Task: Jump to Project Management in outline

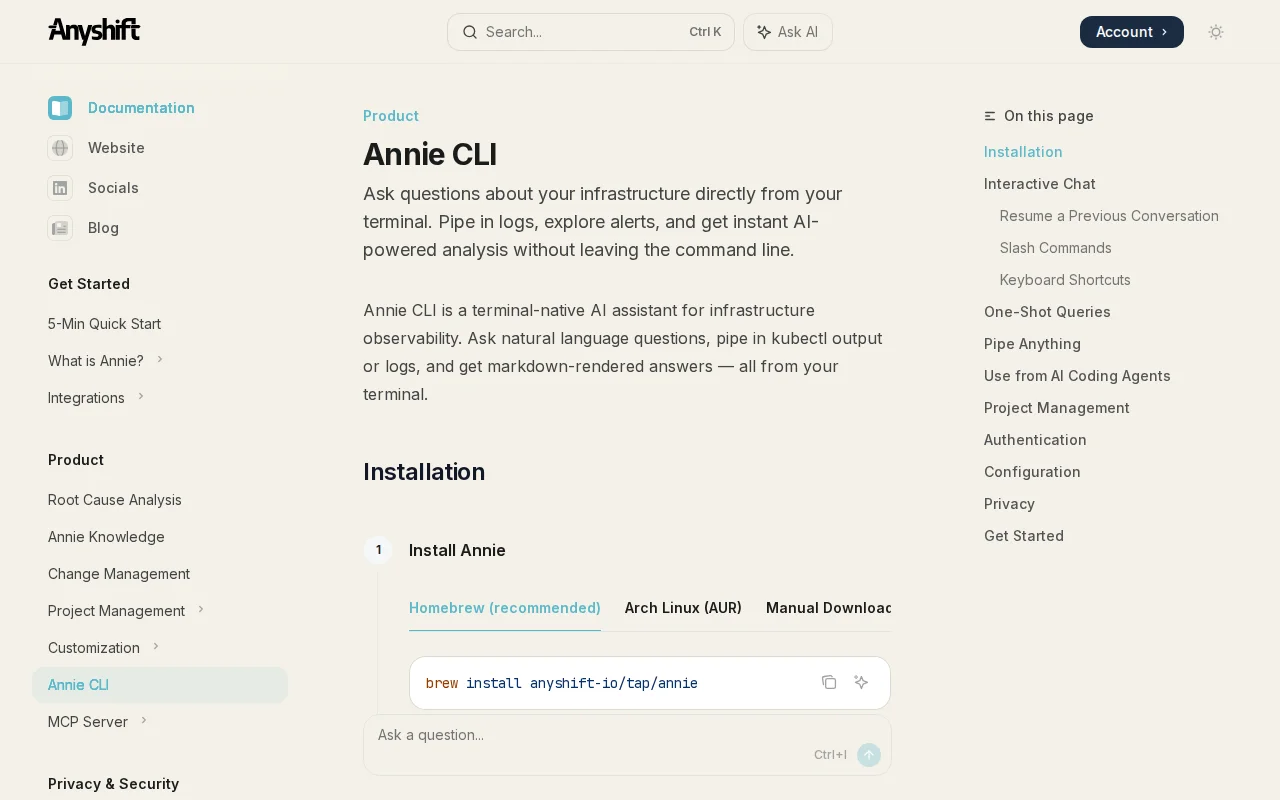Action: 1057,408
